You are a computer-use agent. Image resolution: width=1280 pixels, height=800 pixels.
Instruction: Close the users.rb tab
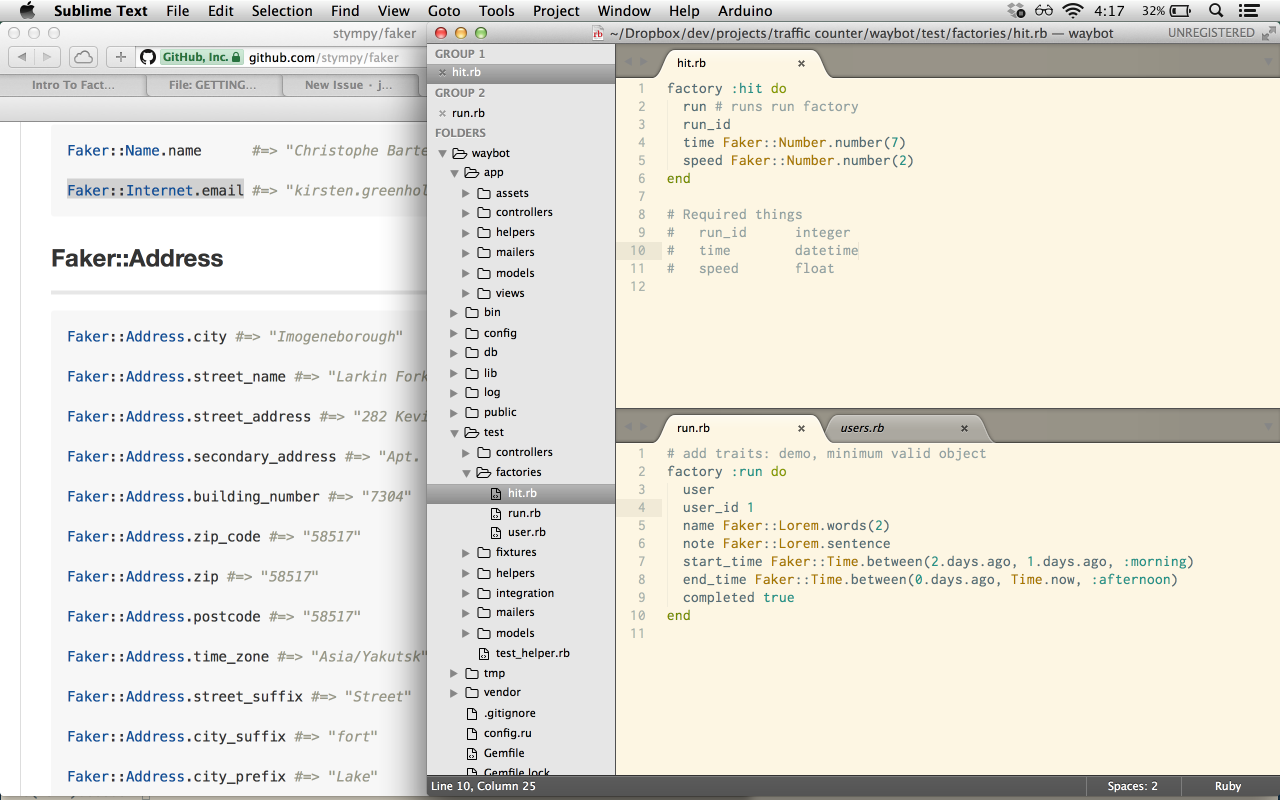964,428
